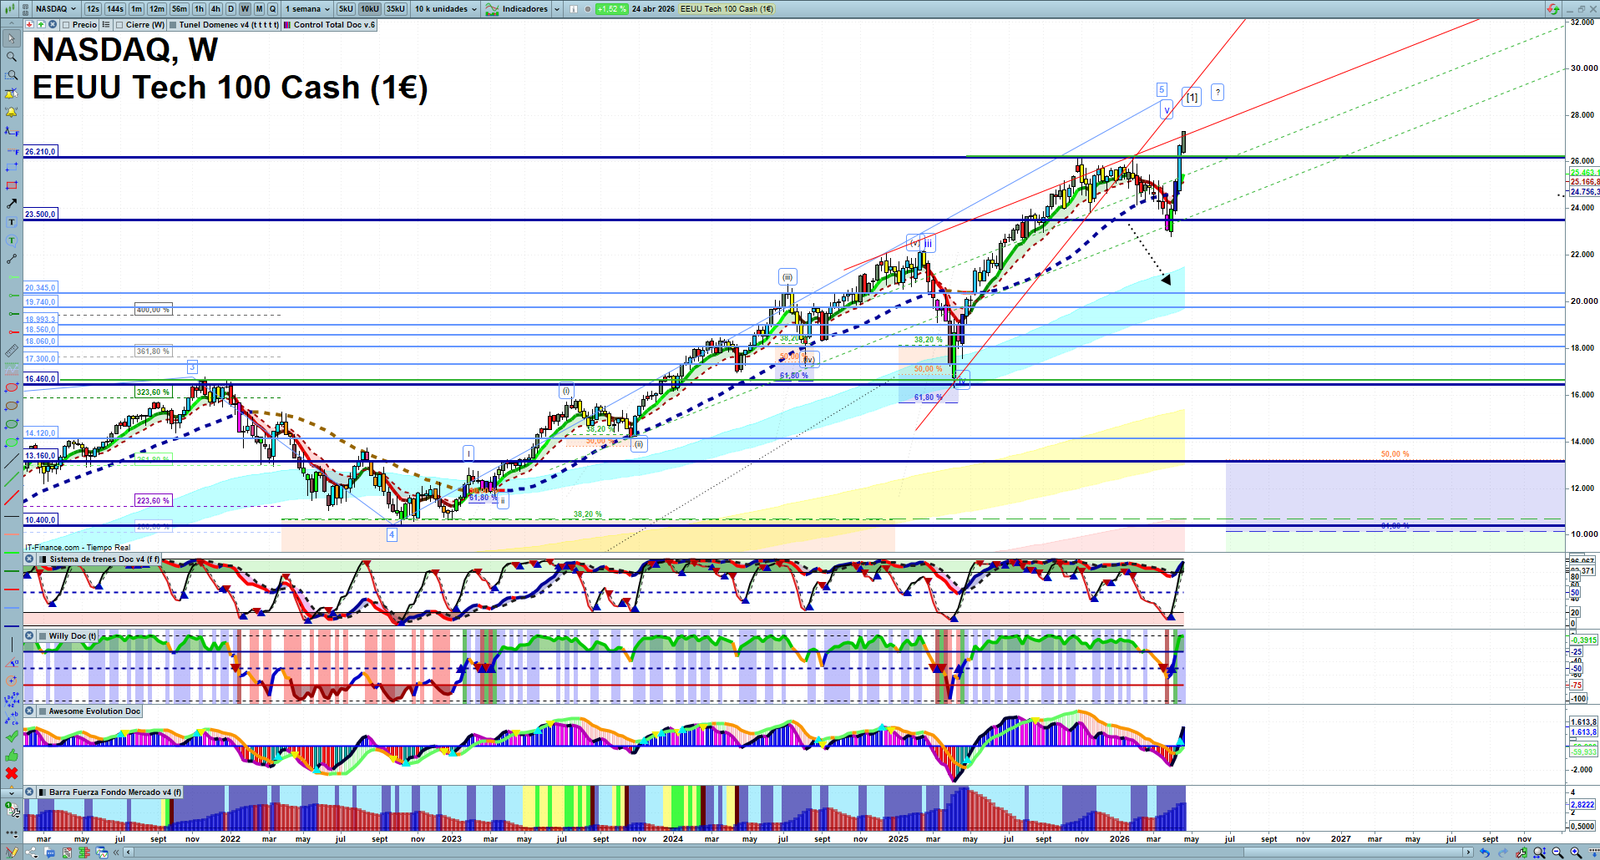The image size is (1600, 860).
Task: Toggle the 5kU units button
Action: click(346, 9)
